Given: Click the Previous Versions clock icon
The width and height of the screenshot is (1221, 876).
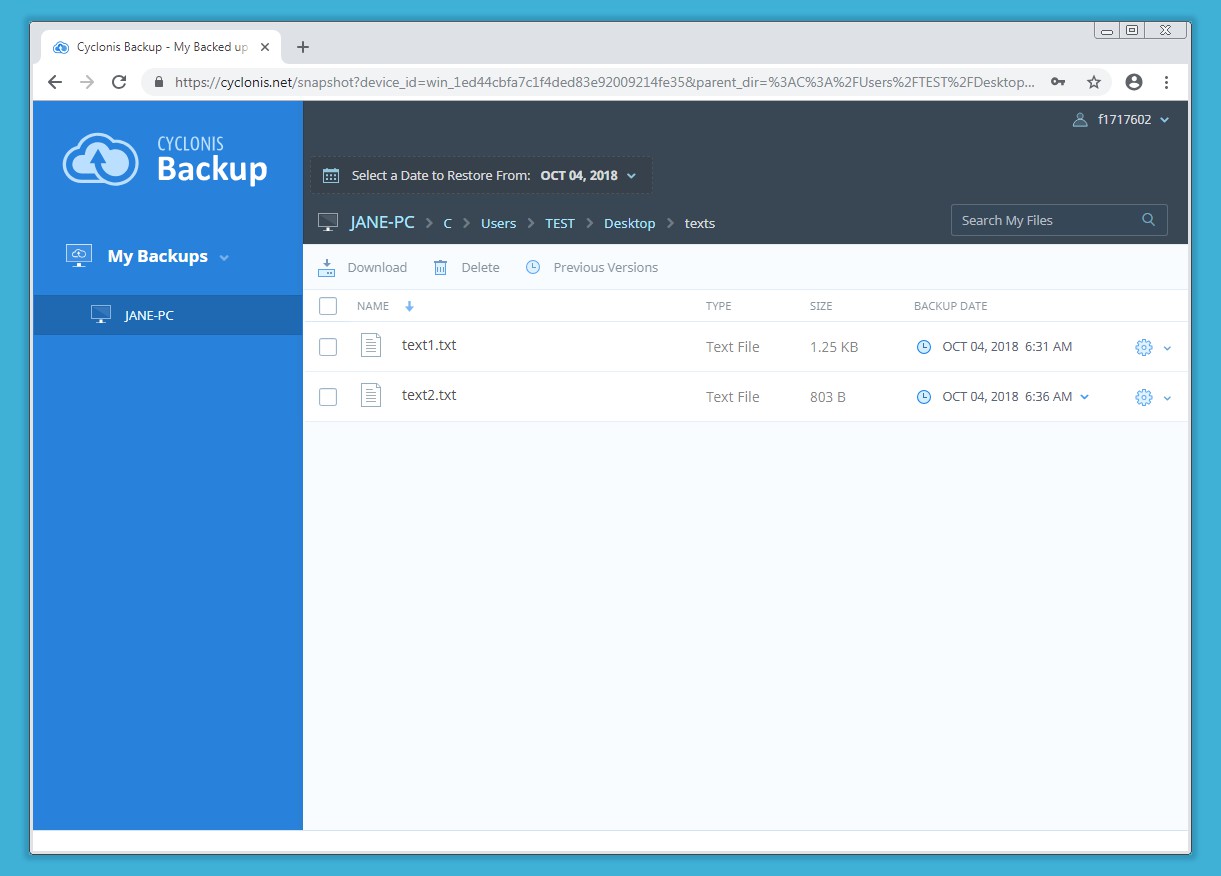Looking at the screenshot, I should click(532, 267).
